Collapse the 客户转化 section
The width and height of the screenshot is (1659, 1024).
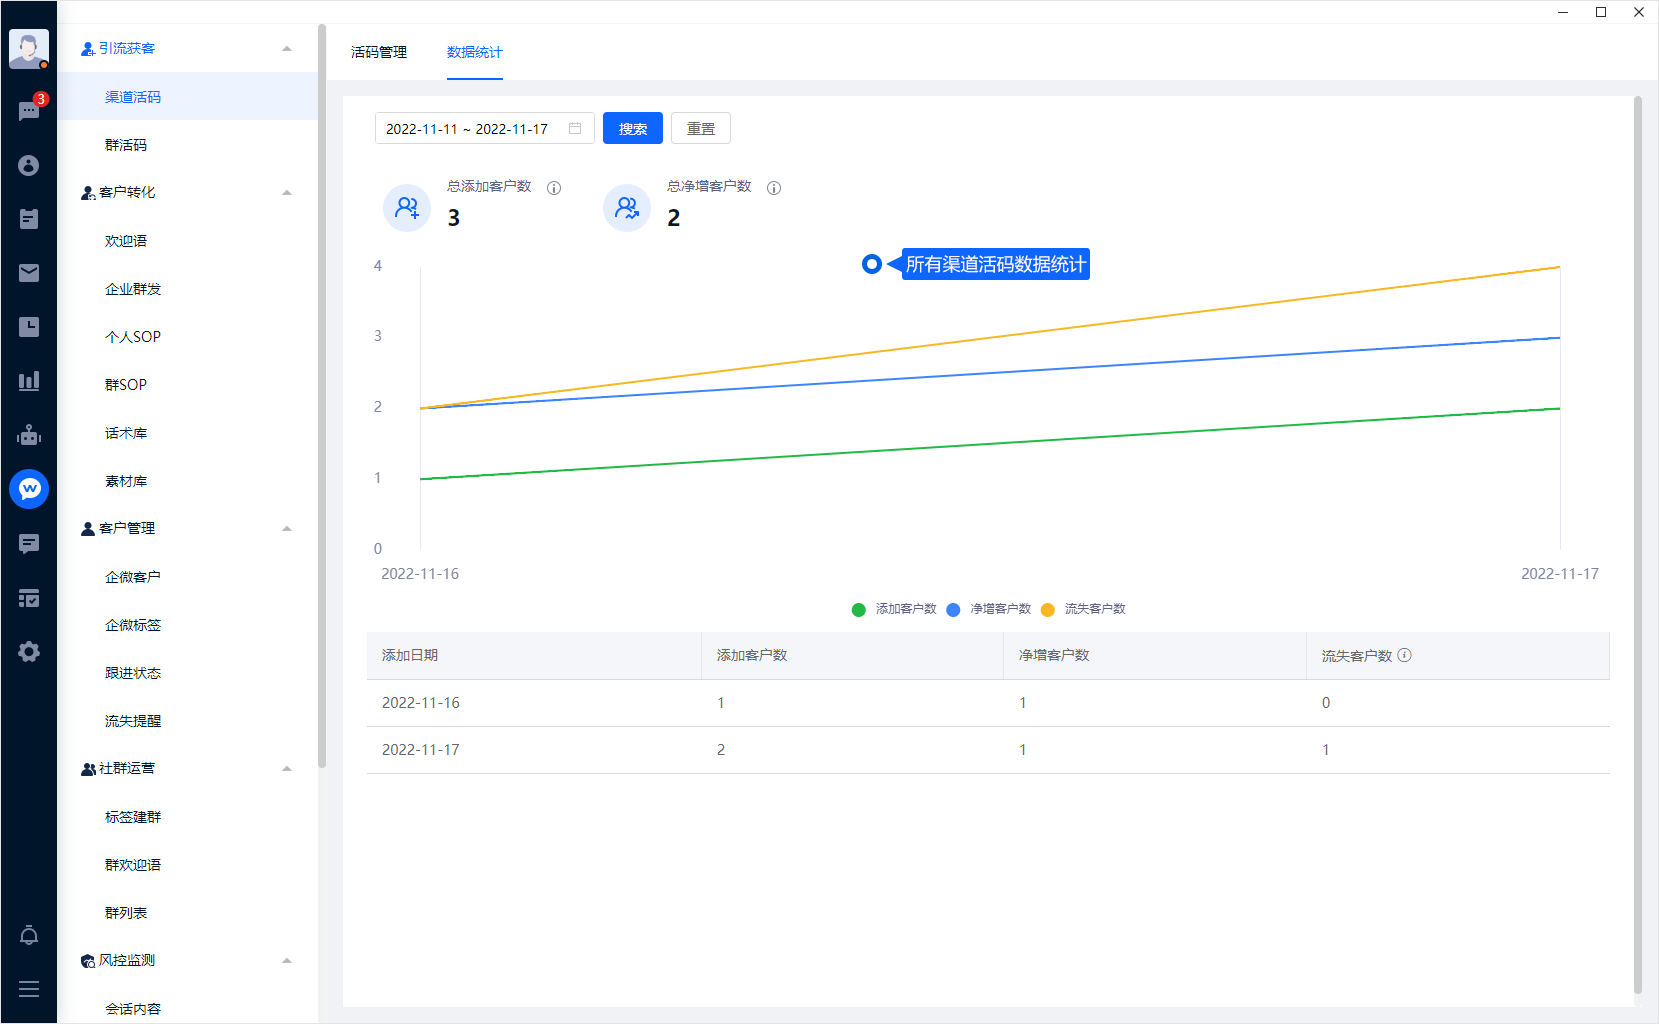(x=287, y=192)
